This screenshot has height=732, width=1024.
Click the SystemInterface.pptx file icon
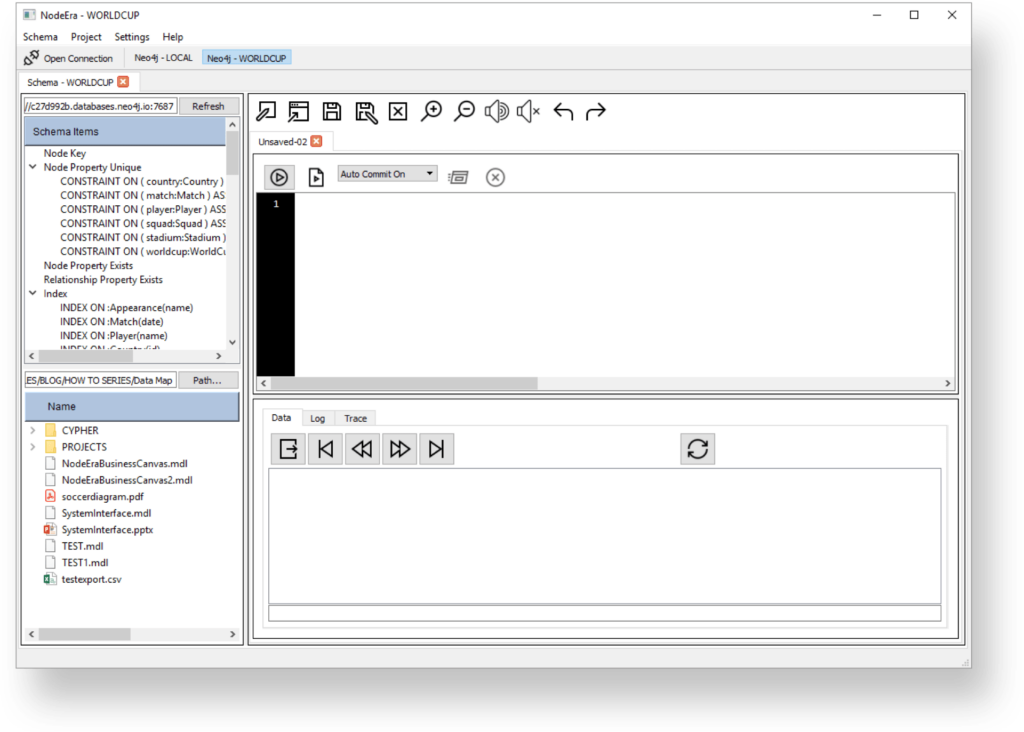[50, 530]
